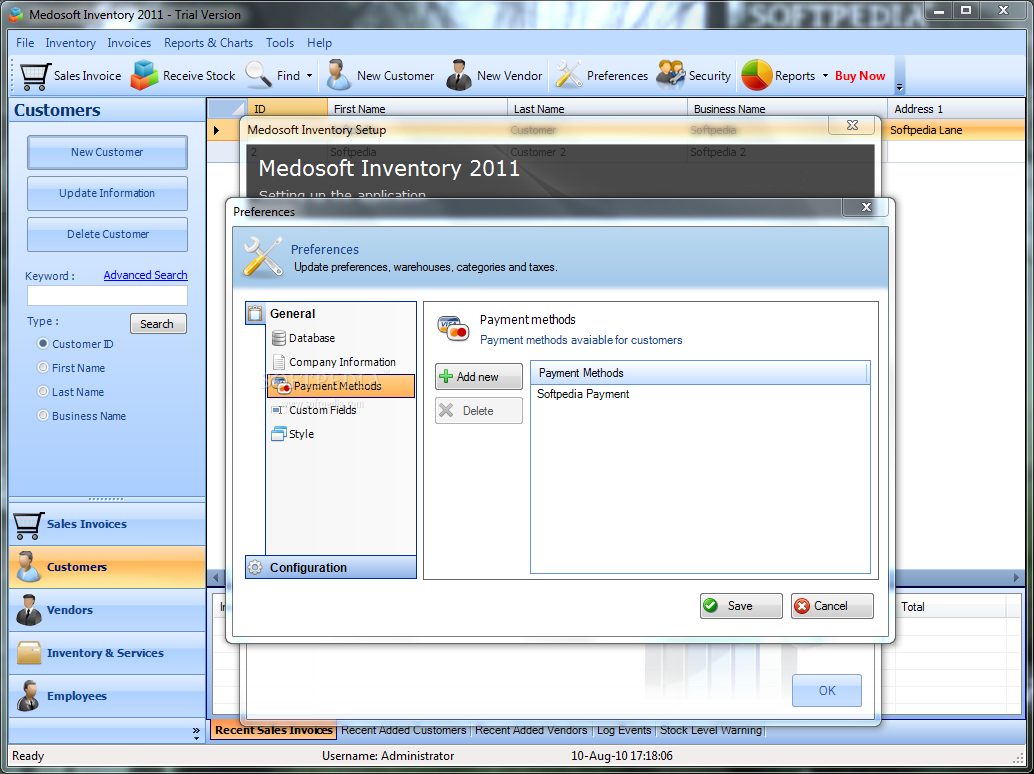Image resolution: width=1034 pixels, height=774 pixels.
Task: Click the Configuration gear icon
Action: (x=255, y=568)
